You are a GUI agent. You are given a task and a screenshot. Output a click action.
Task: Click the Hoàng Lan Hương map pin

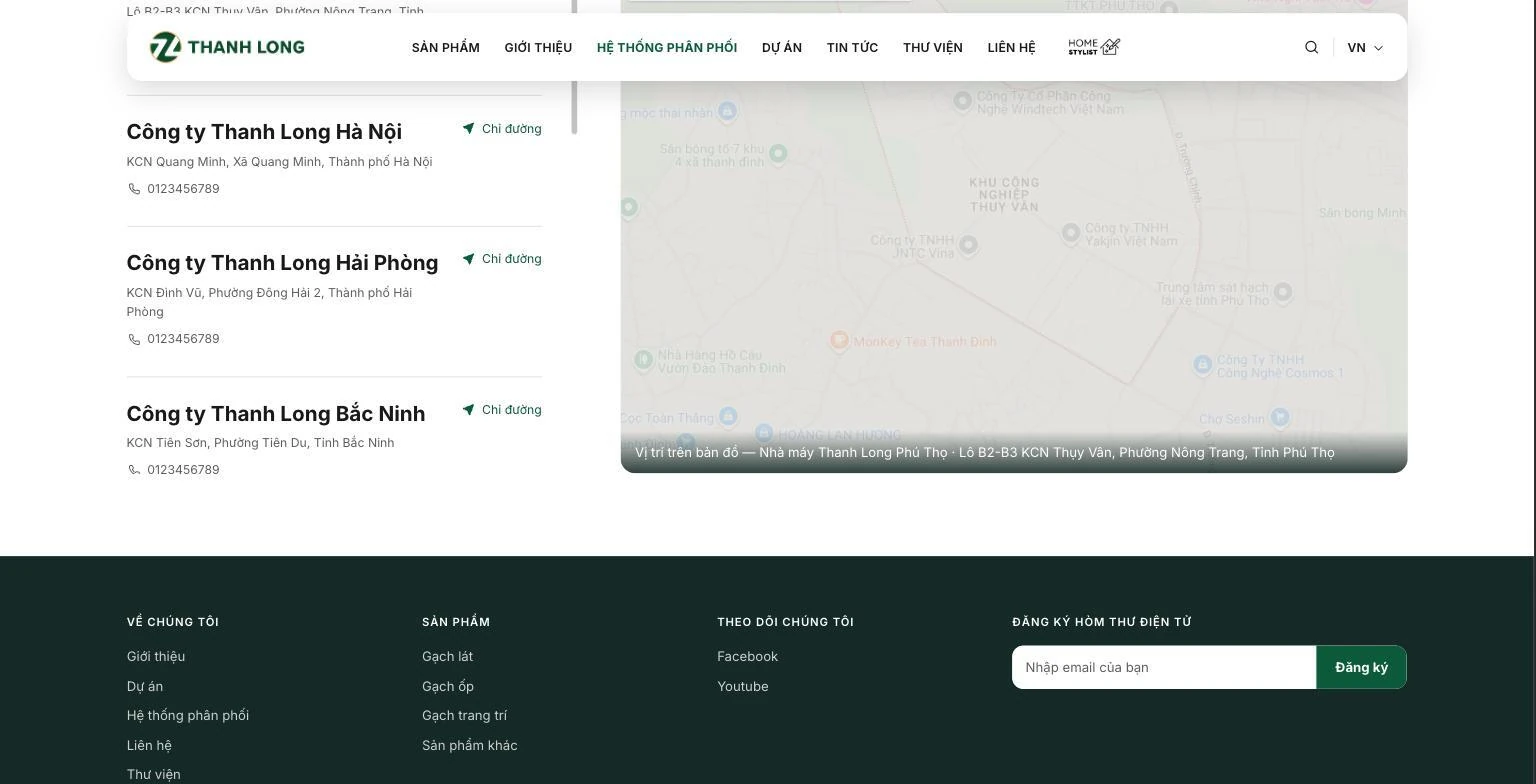click(764, 433)
